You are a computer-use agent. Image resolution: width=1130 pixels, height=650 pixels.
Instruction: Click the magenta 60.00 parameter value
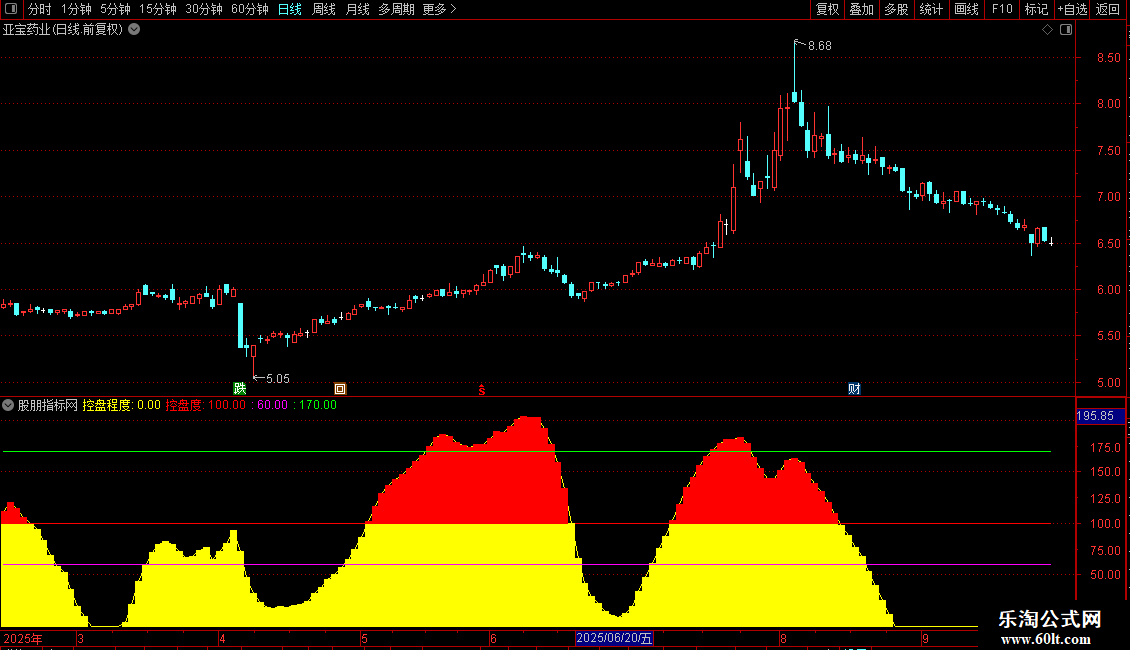point(272,405)
